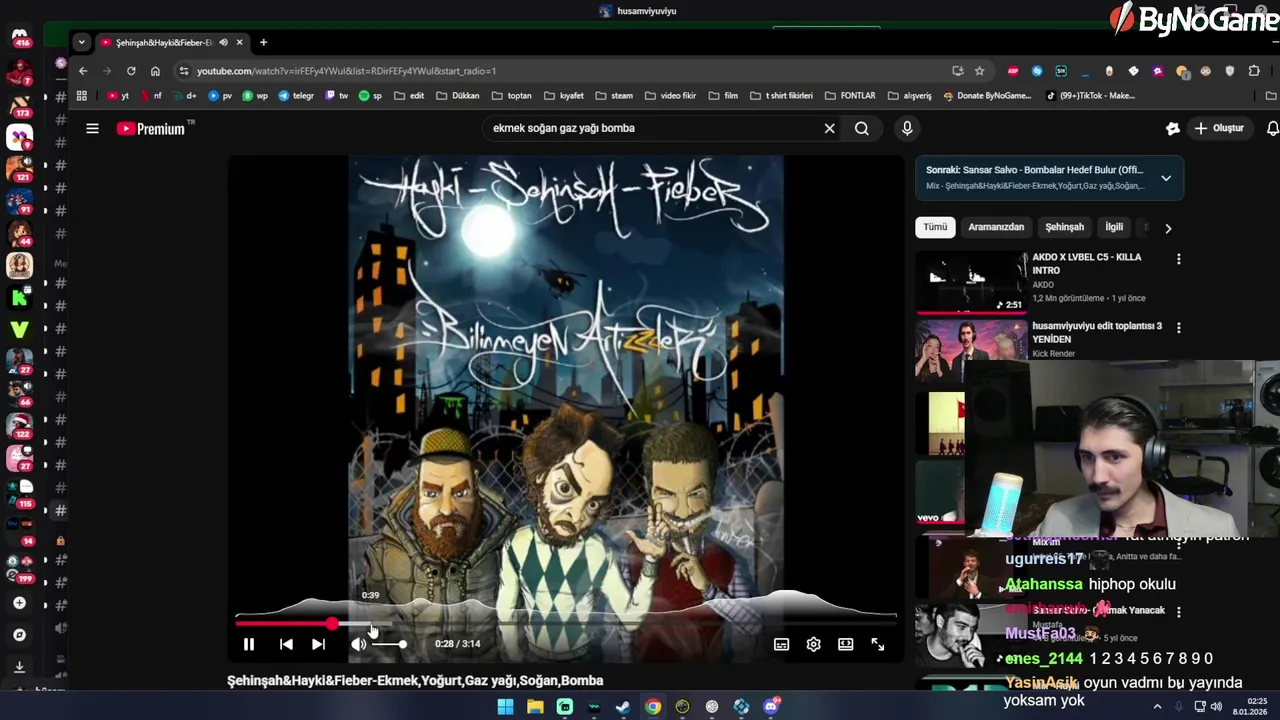Reload the current page
This screenshot has height=720, width=1280.
pos(131,71)
